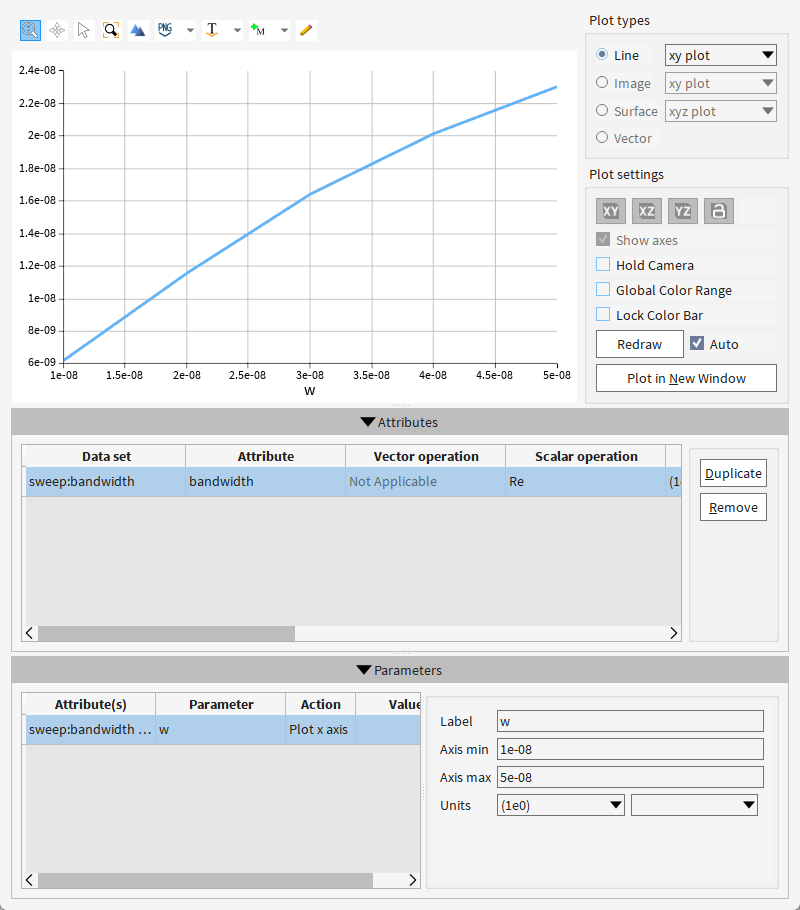The image size is (800, 910).
Task: Click the bandwidth attribute cell
Action: pos(266,482)
